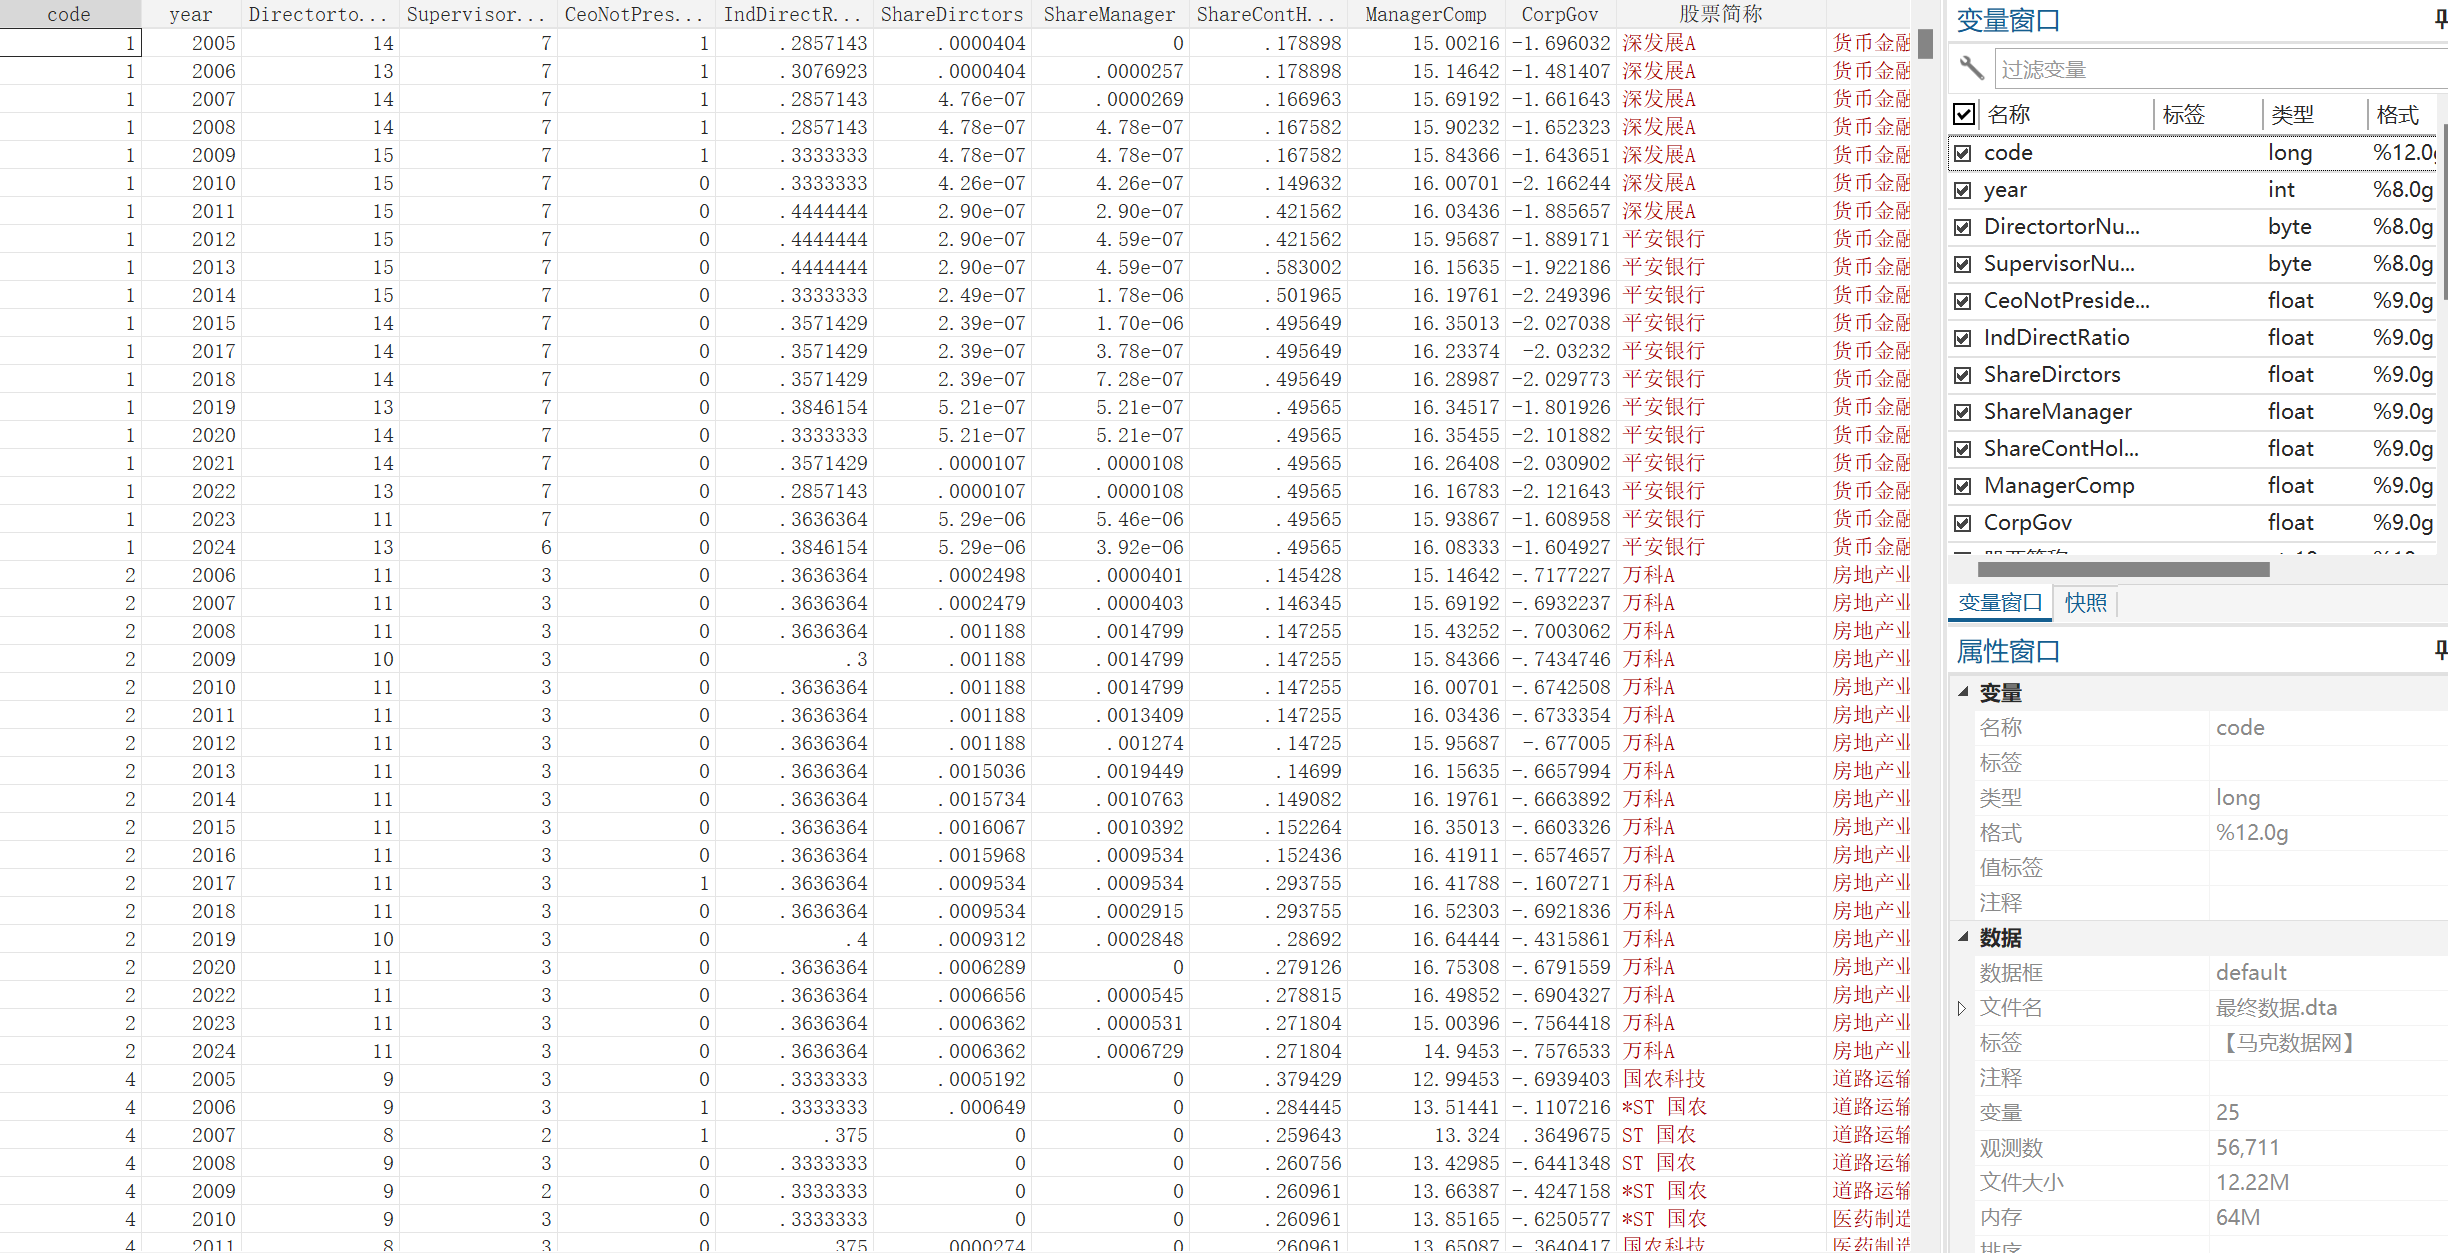Image resolution: width=2448 pixels, height=1253 pixels.
Task: Expand the 文件名 property row
Action: pyautogui.click(x=1962, y=1008)
